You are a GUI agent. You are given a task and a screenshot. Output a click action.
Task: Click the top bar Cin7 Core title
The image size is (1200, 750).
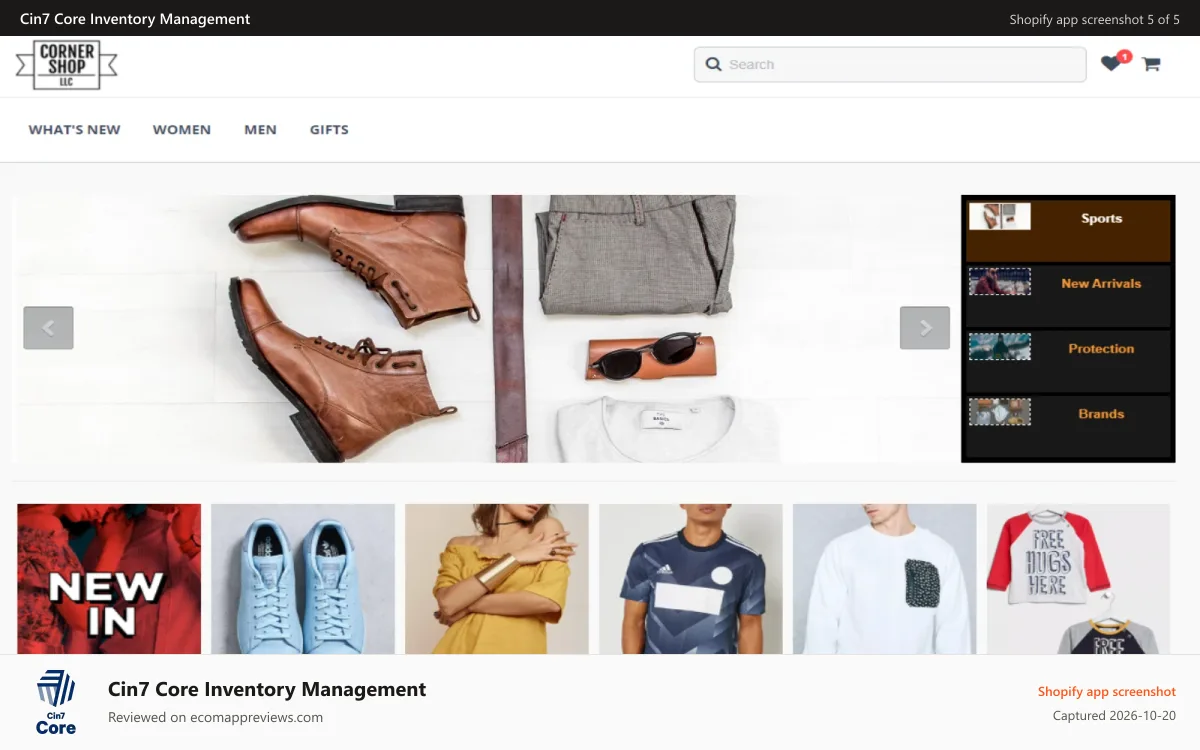(x=135, y=19)
